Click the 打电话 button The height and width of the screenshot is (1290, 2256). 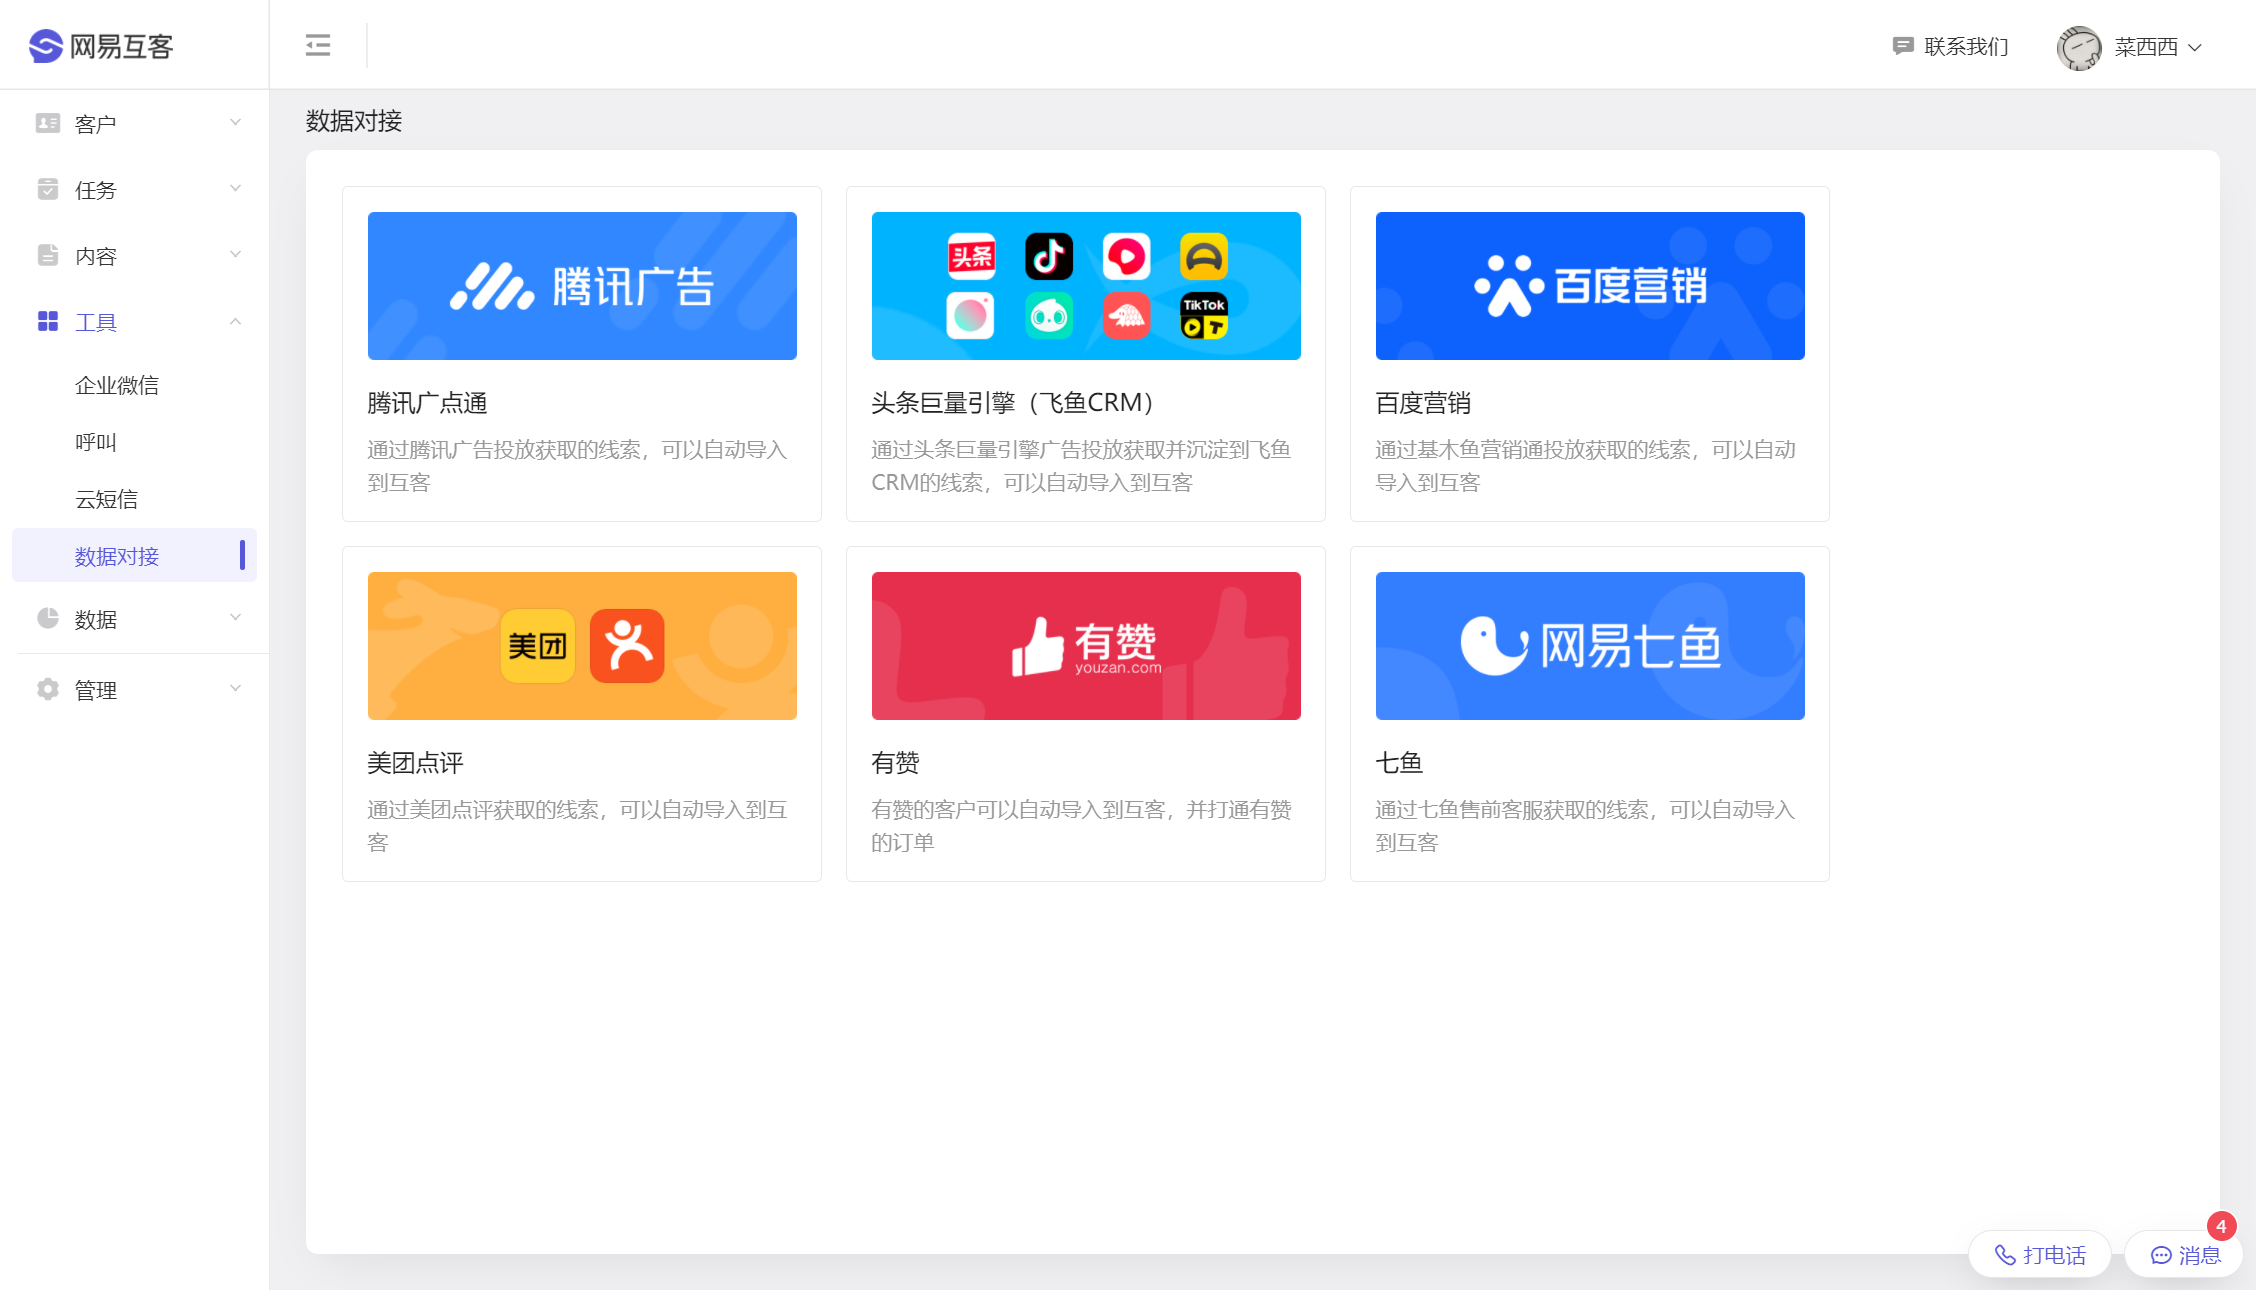(x=2040, y=1255)
